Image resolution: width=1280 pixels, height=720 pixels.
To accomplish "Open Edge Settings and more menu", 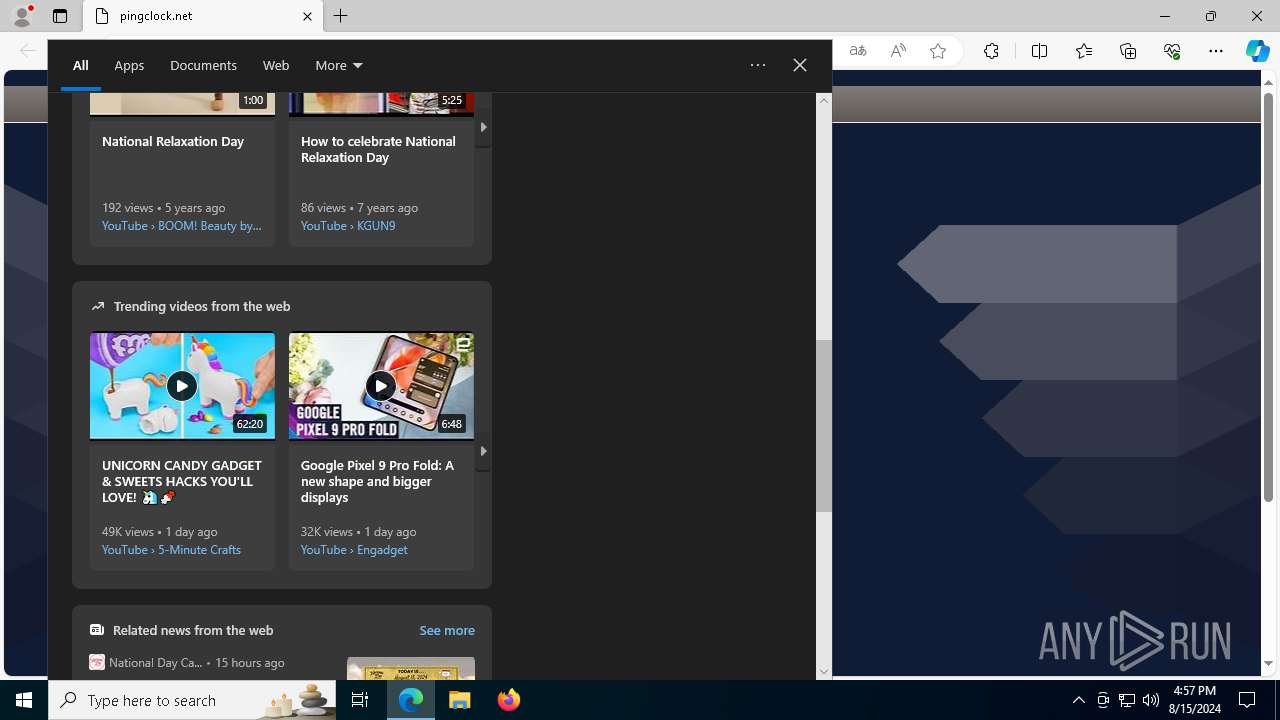I will (1216, 51).
